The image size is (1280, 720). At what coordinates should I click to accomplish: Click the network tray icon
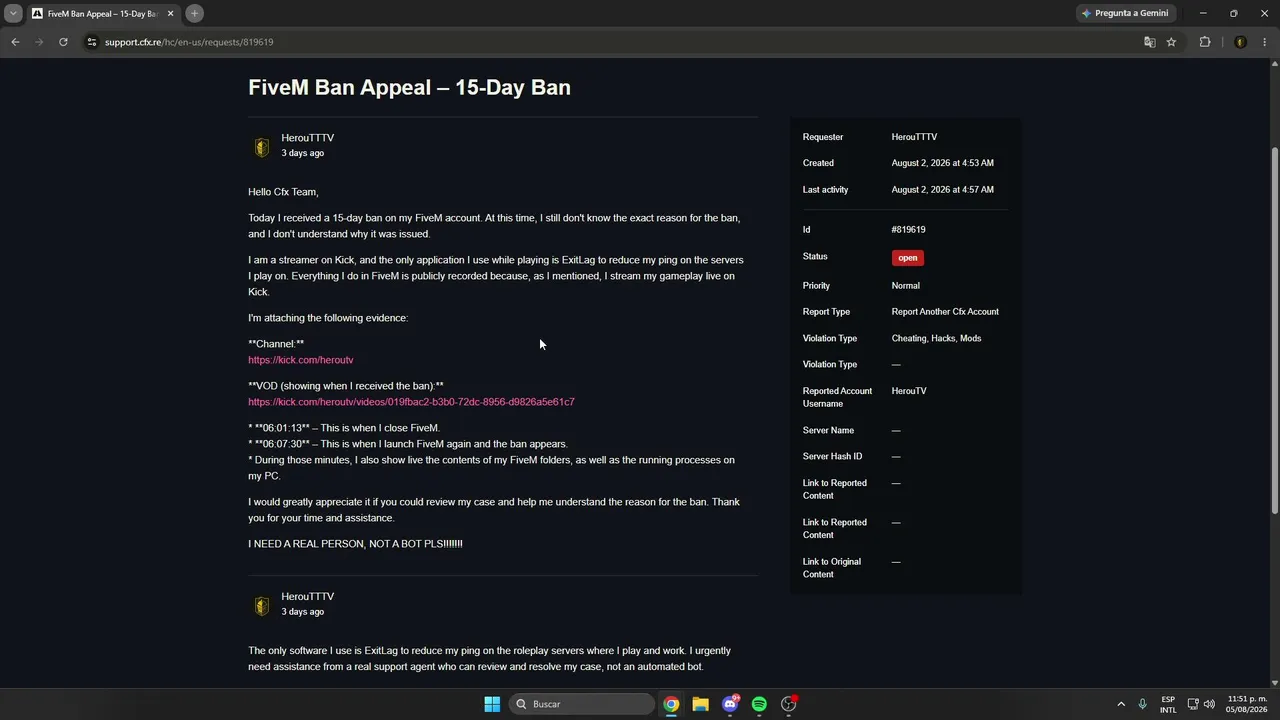(x=1193, y=704)
